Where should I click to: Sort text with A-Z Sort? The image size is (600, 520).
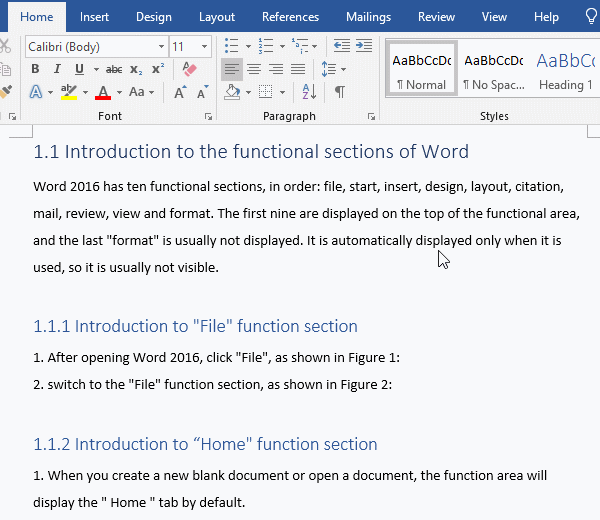[x=309, y=92]
